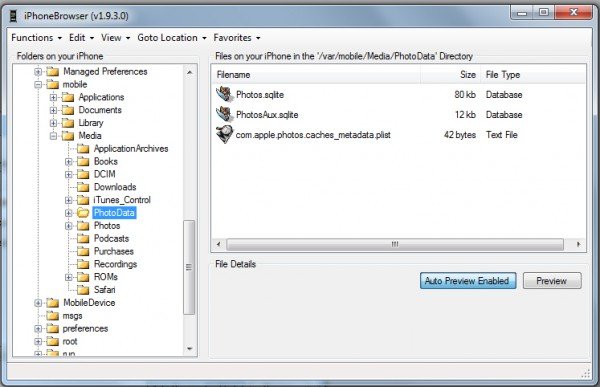600x387 pixels.
Task: Click the folder tree scroll up arrow
Action: click(190, 72)
